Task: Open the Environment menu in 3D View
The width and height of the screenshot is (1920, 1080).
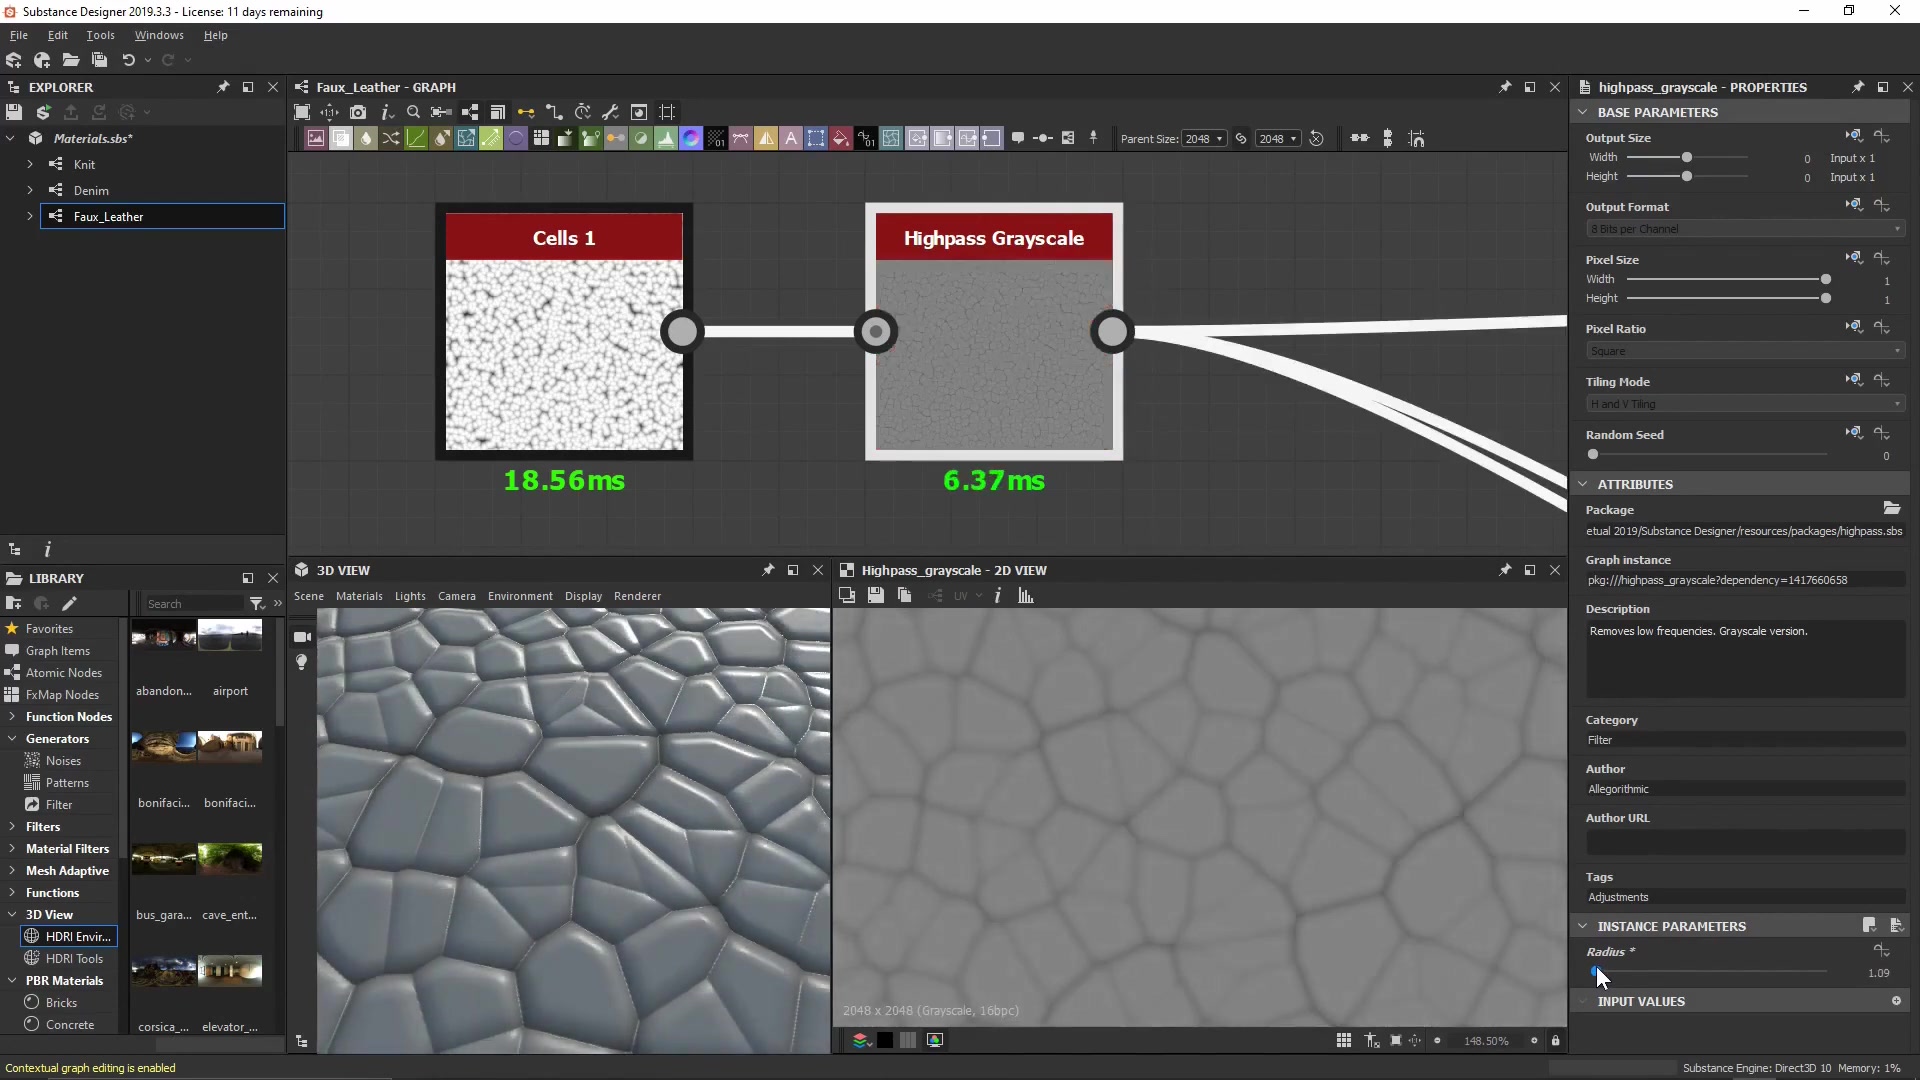Action: click(520, 596)
